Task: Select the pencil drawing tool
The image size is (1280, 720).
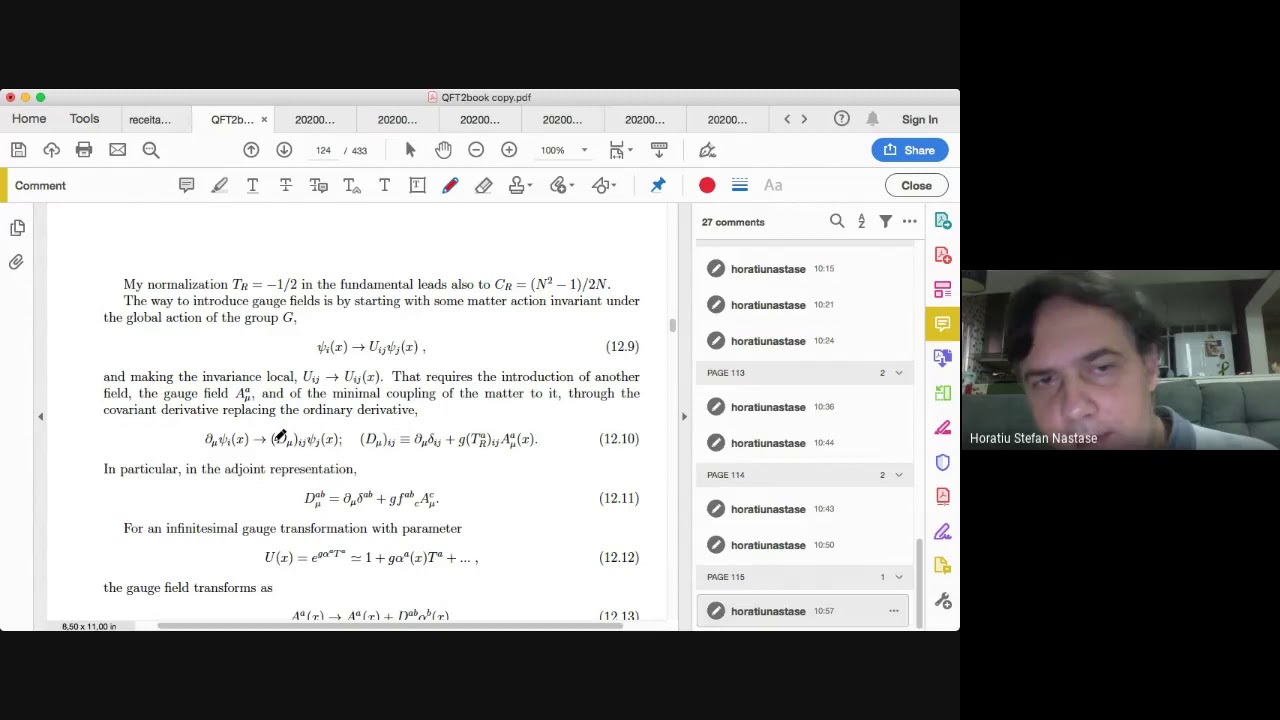Action: pyautogui.click(x=450, y=185)
